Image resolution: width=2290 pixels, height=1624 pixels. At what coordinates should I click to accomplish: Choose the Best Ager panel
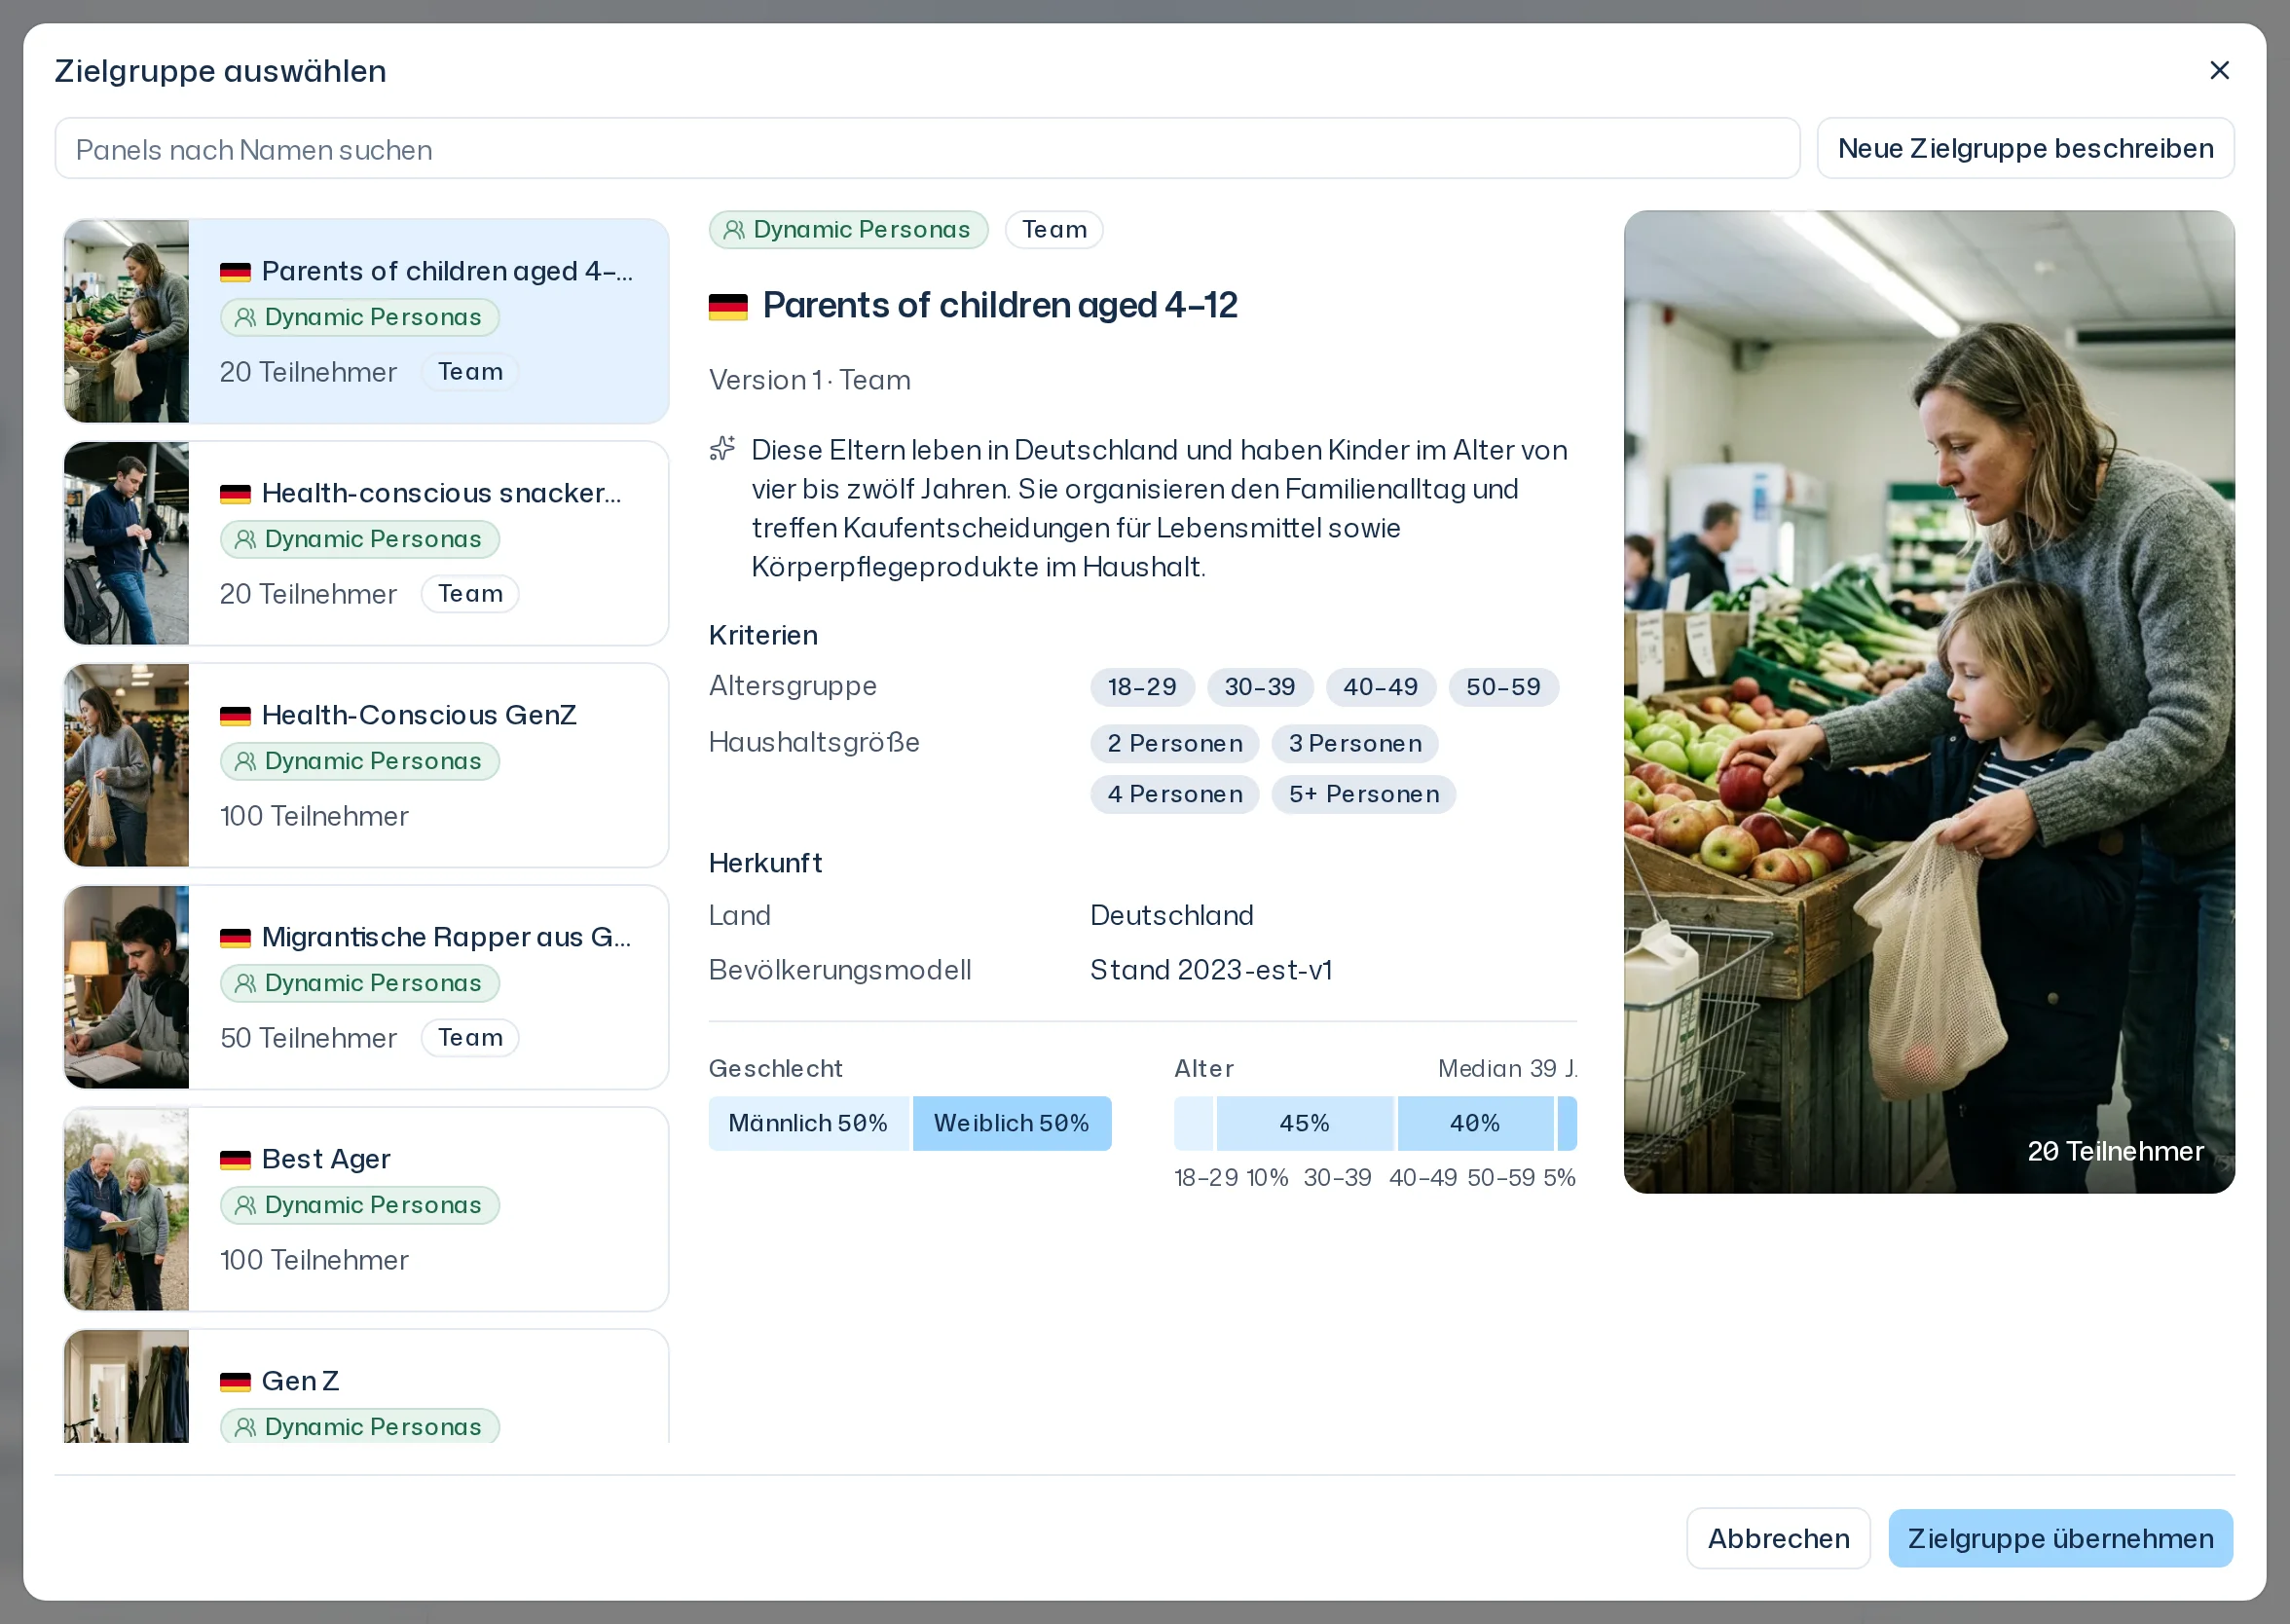[366, 1209]
